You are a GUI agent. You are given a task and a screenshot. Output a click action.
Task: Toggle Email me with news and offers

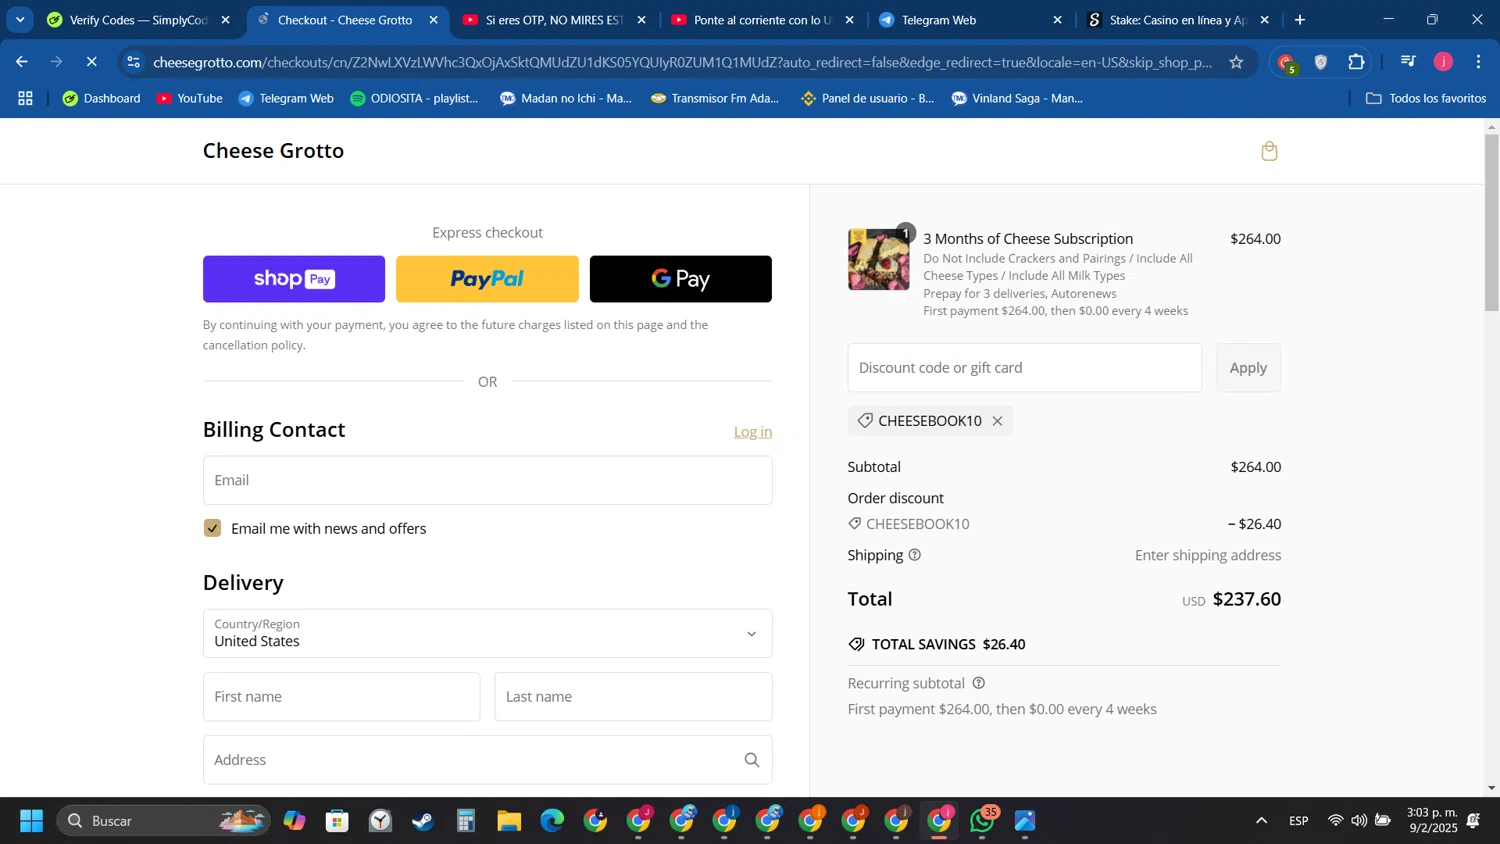[212, 528]
